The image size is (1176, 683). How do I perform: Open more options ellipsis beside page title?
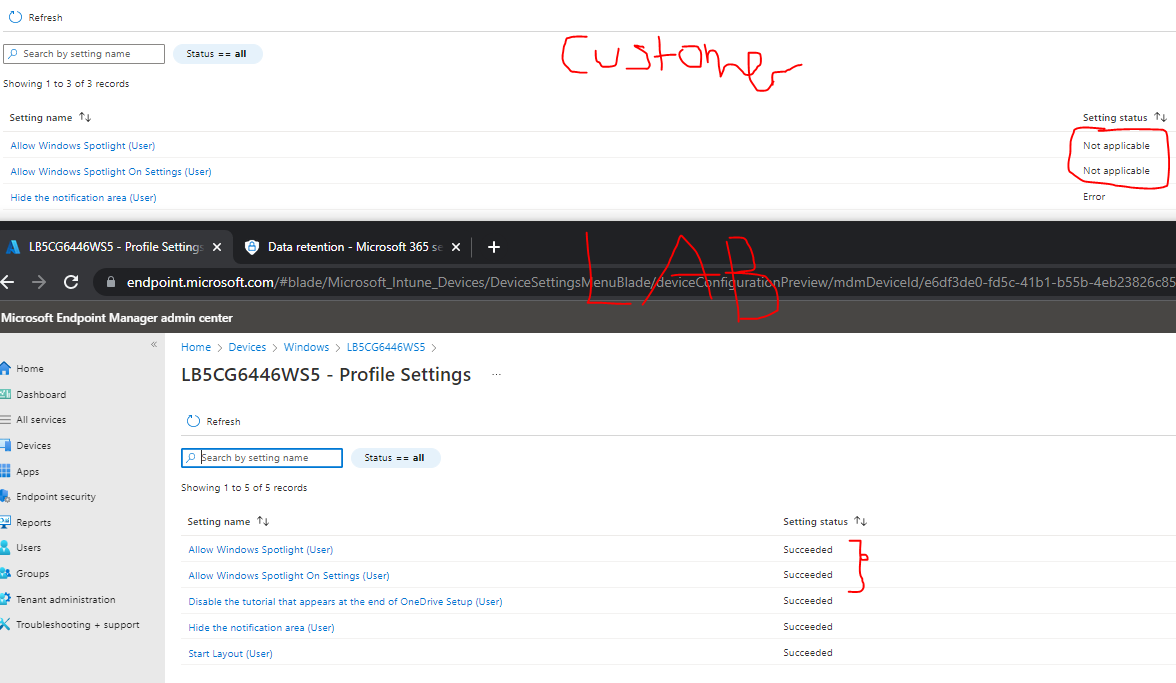(x=496, y=374)
